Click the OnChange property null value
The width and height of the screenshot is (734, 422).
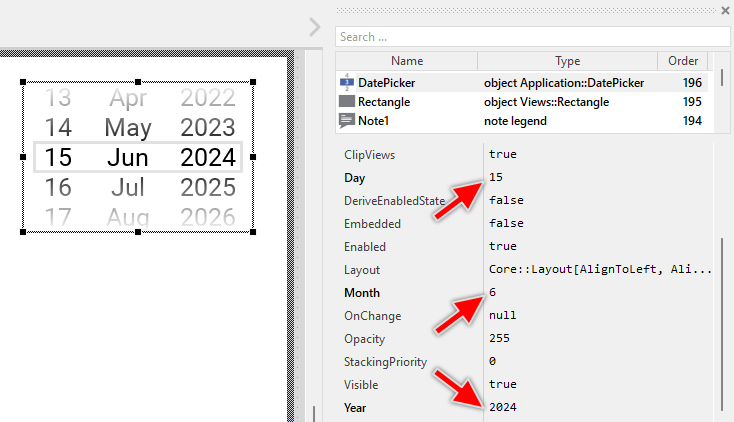(x=503, y=316)
